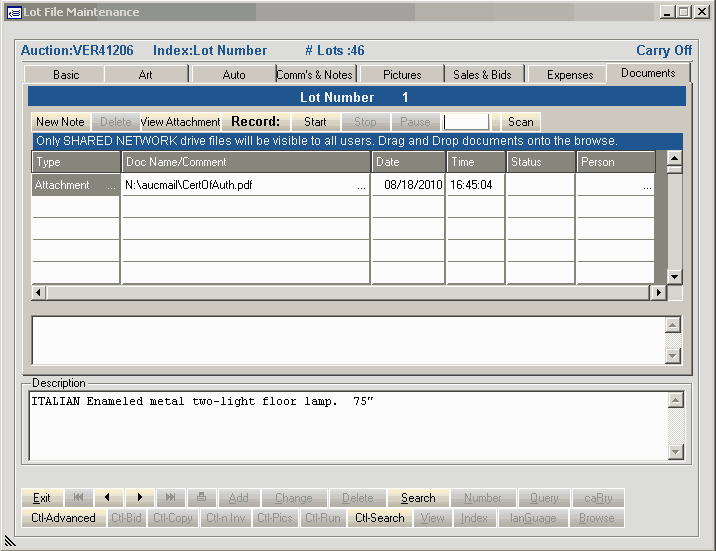This screenshot has width=716, height=551.
Task: Go to the previous lot record arrow
Action: 107,498
